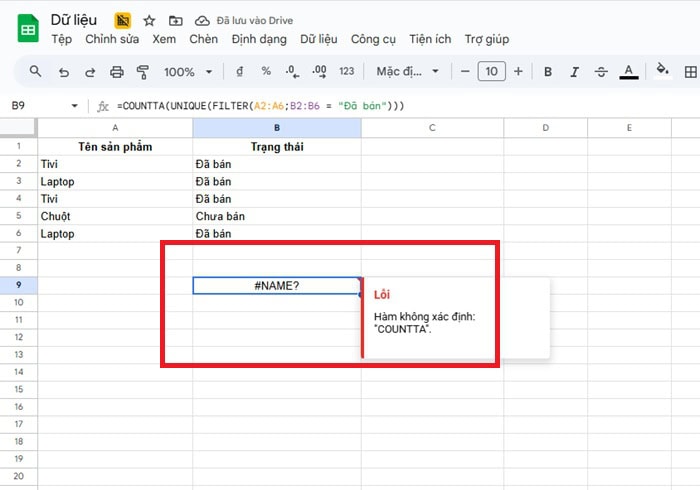Select the Laptop cell in row 3
The image size is (700, 490).
(115, 181)
